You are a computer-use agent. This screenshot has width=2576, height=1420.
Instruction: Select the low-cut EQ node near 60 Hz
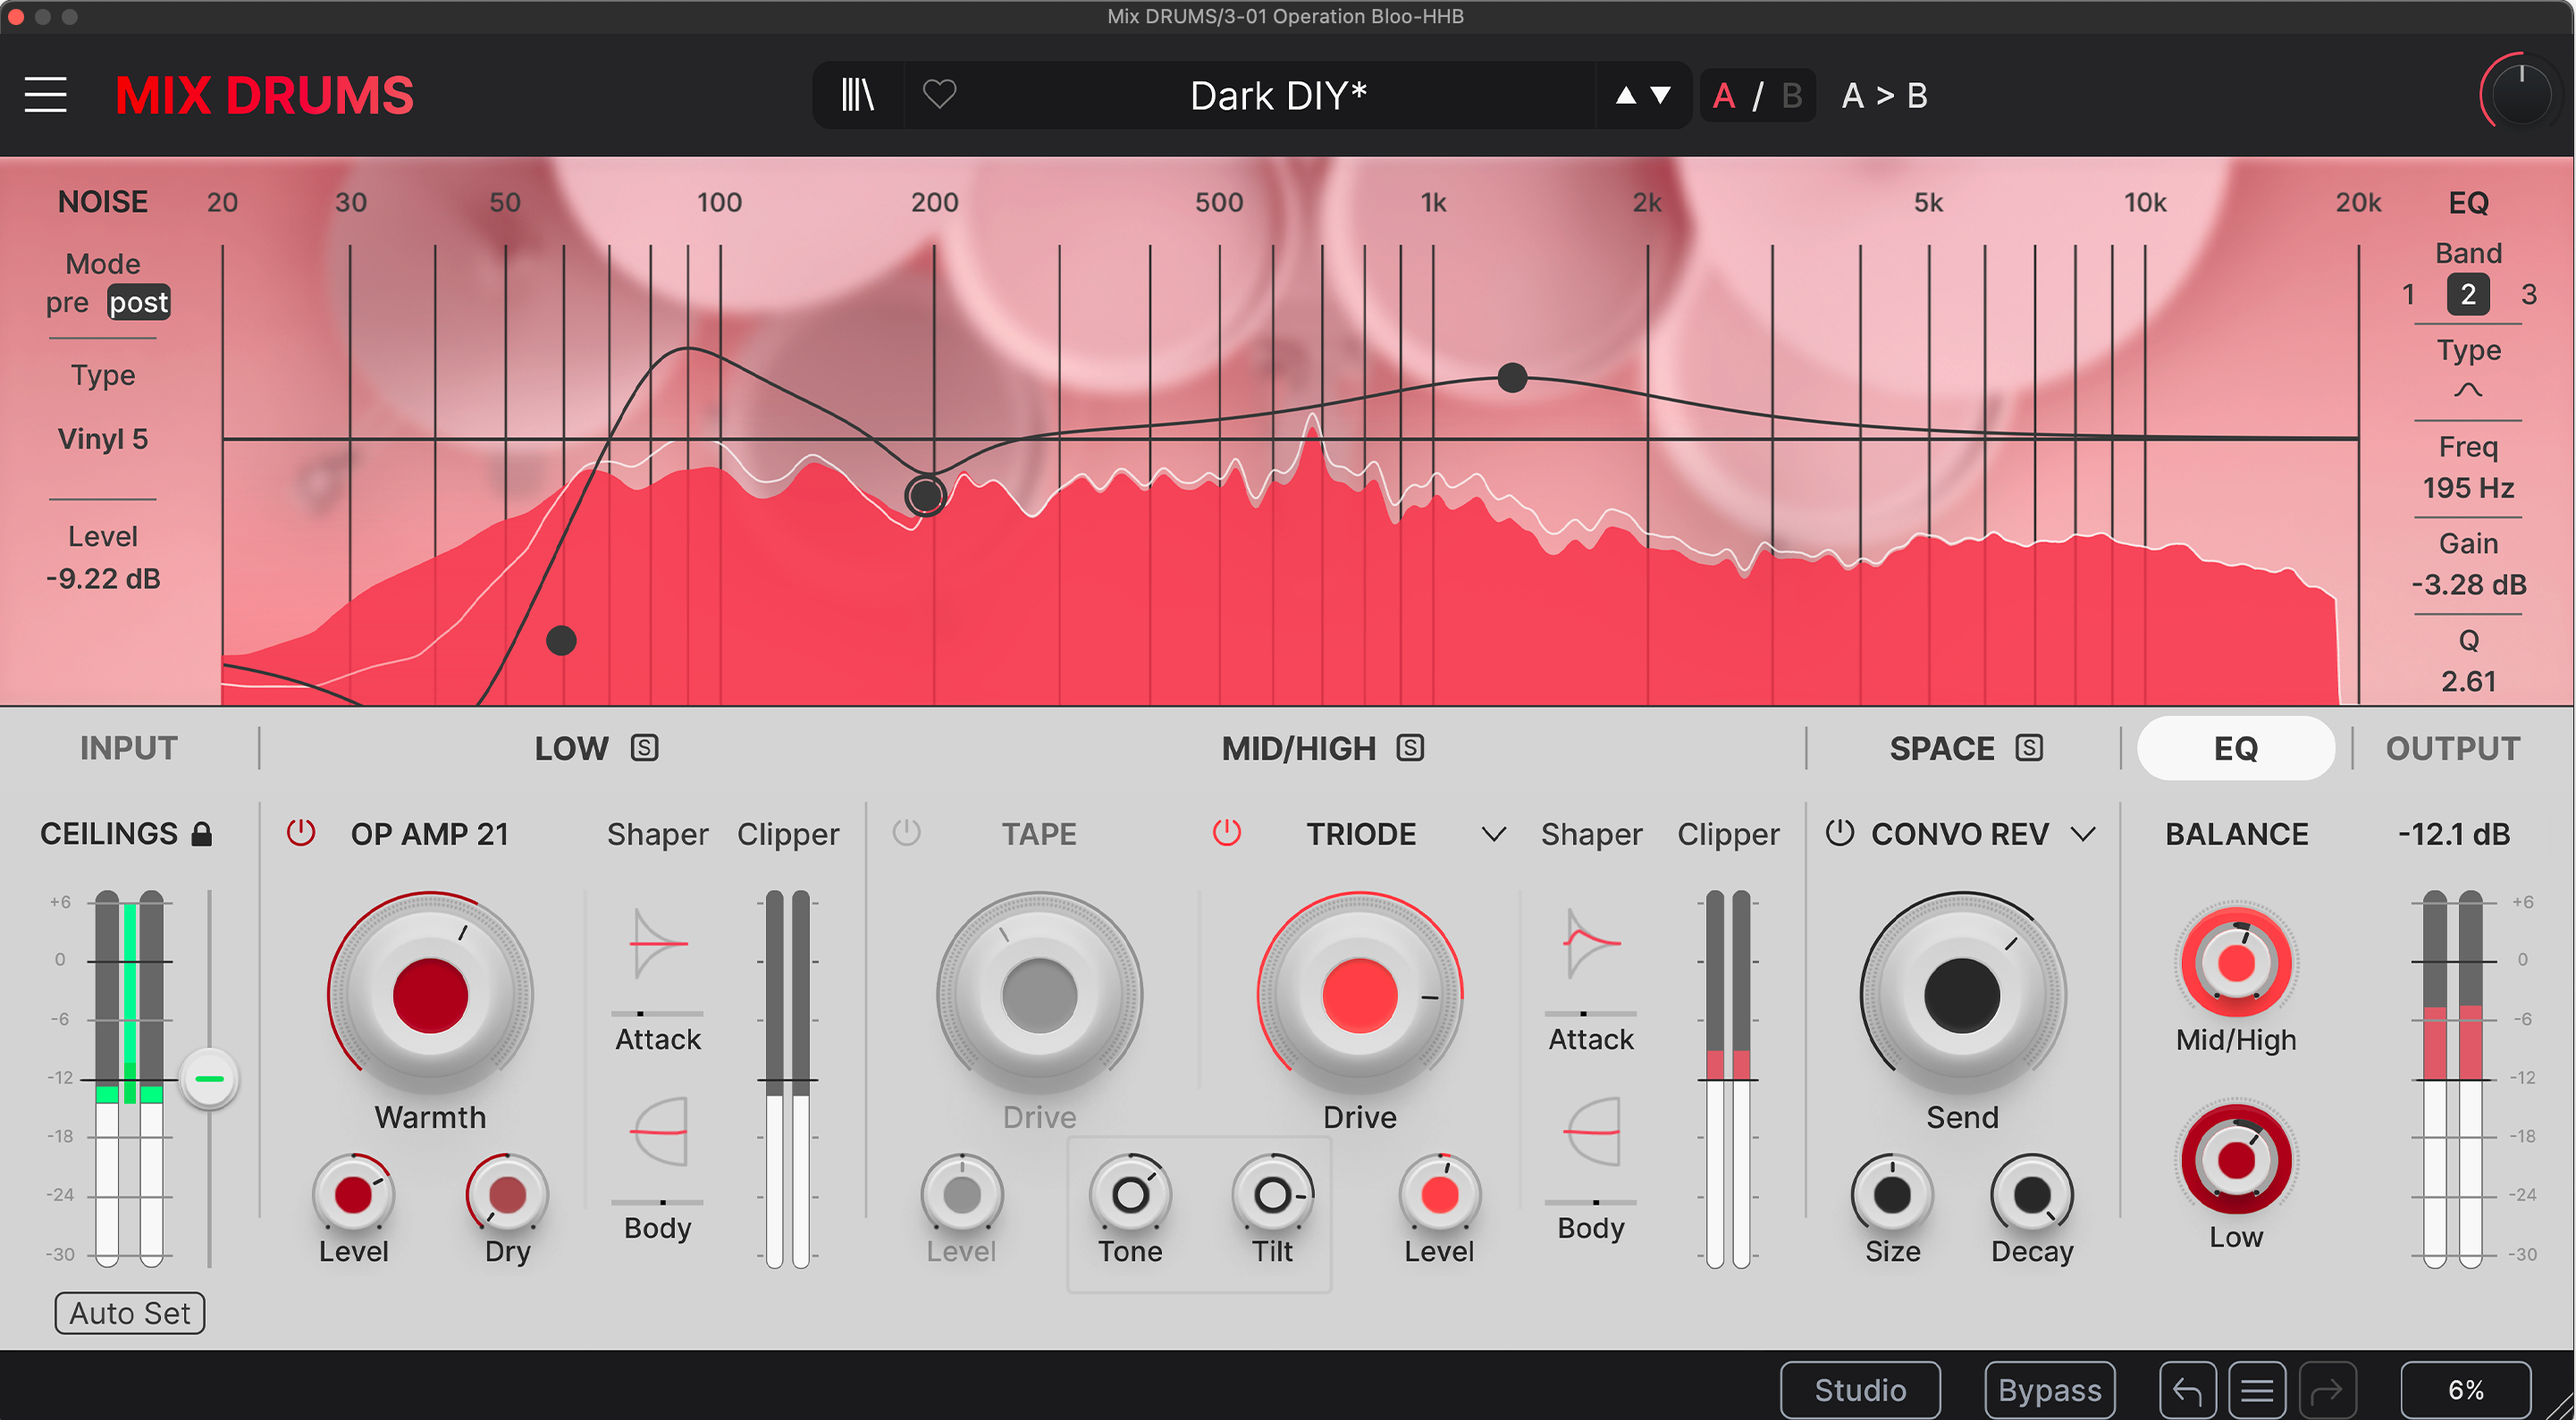pyautogui.click(x=561, y=640)
